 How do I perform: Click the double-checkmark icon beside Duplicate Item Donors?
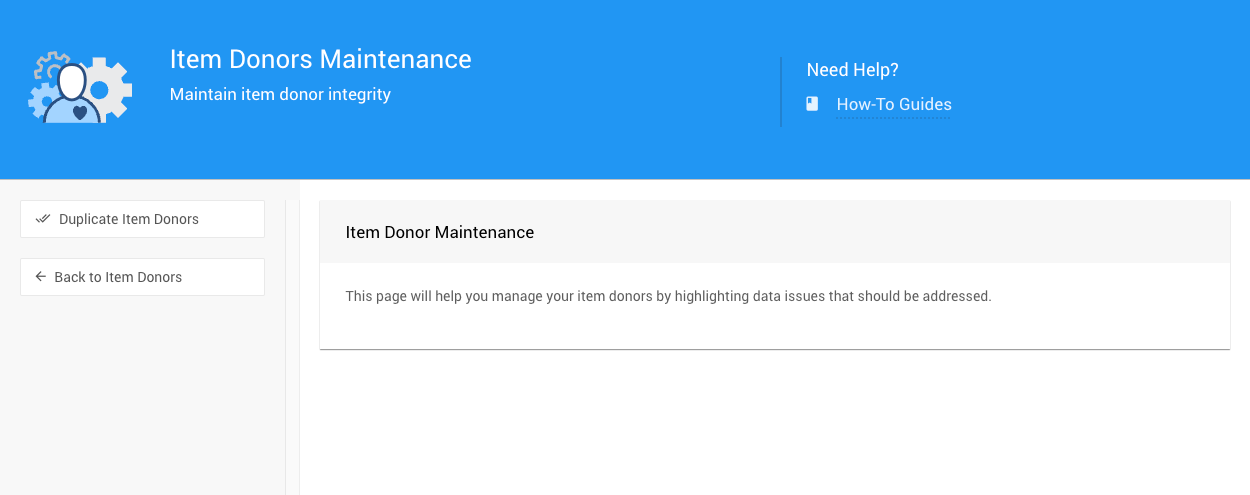(x=42, y=219)
